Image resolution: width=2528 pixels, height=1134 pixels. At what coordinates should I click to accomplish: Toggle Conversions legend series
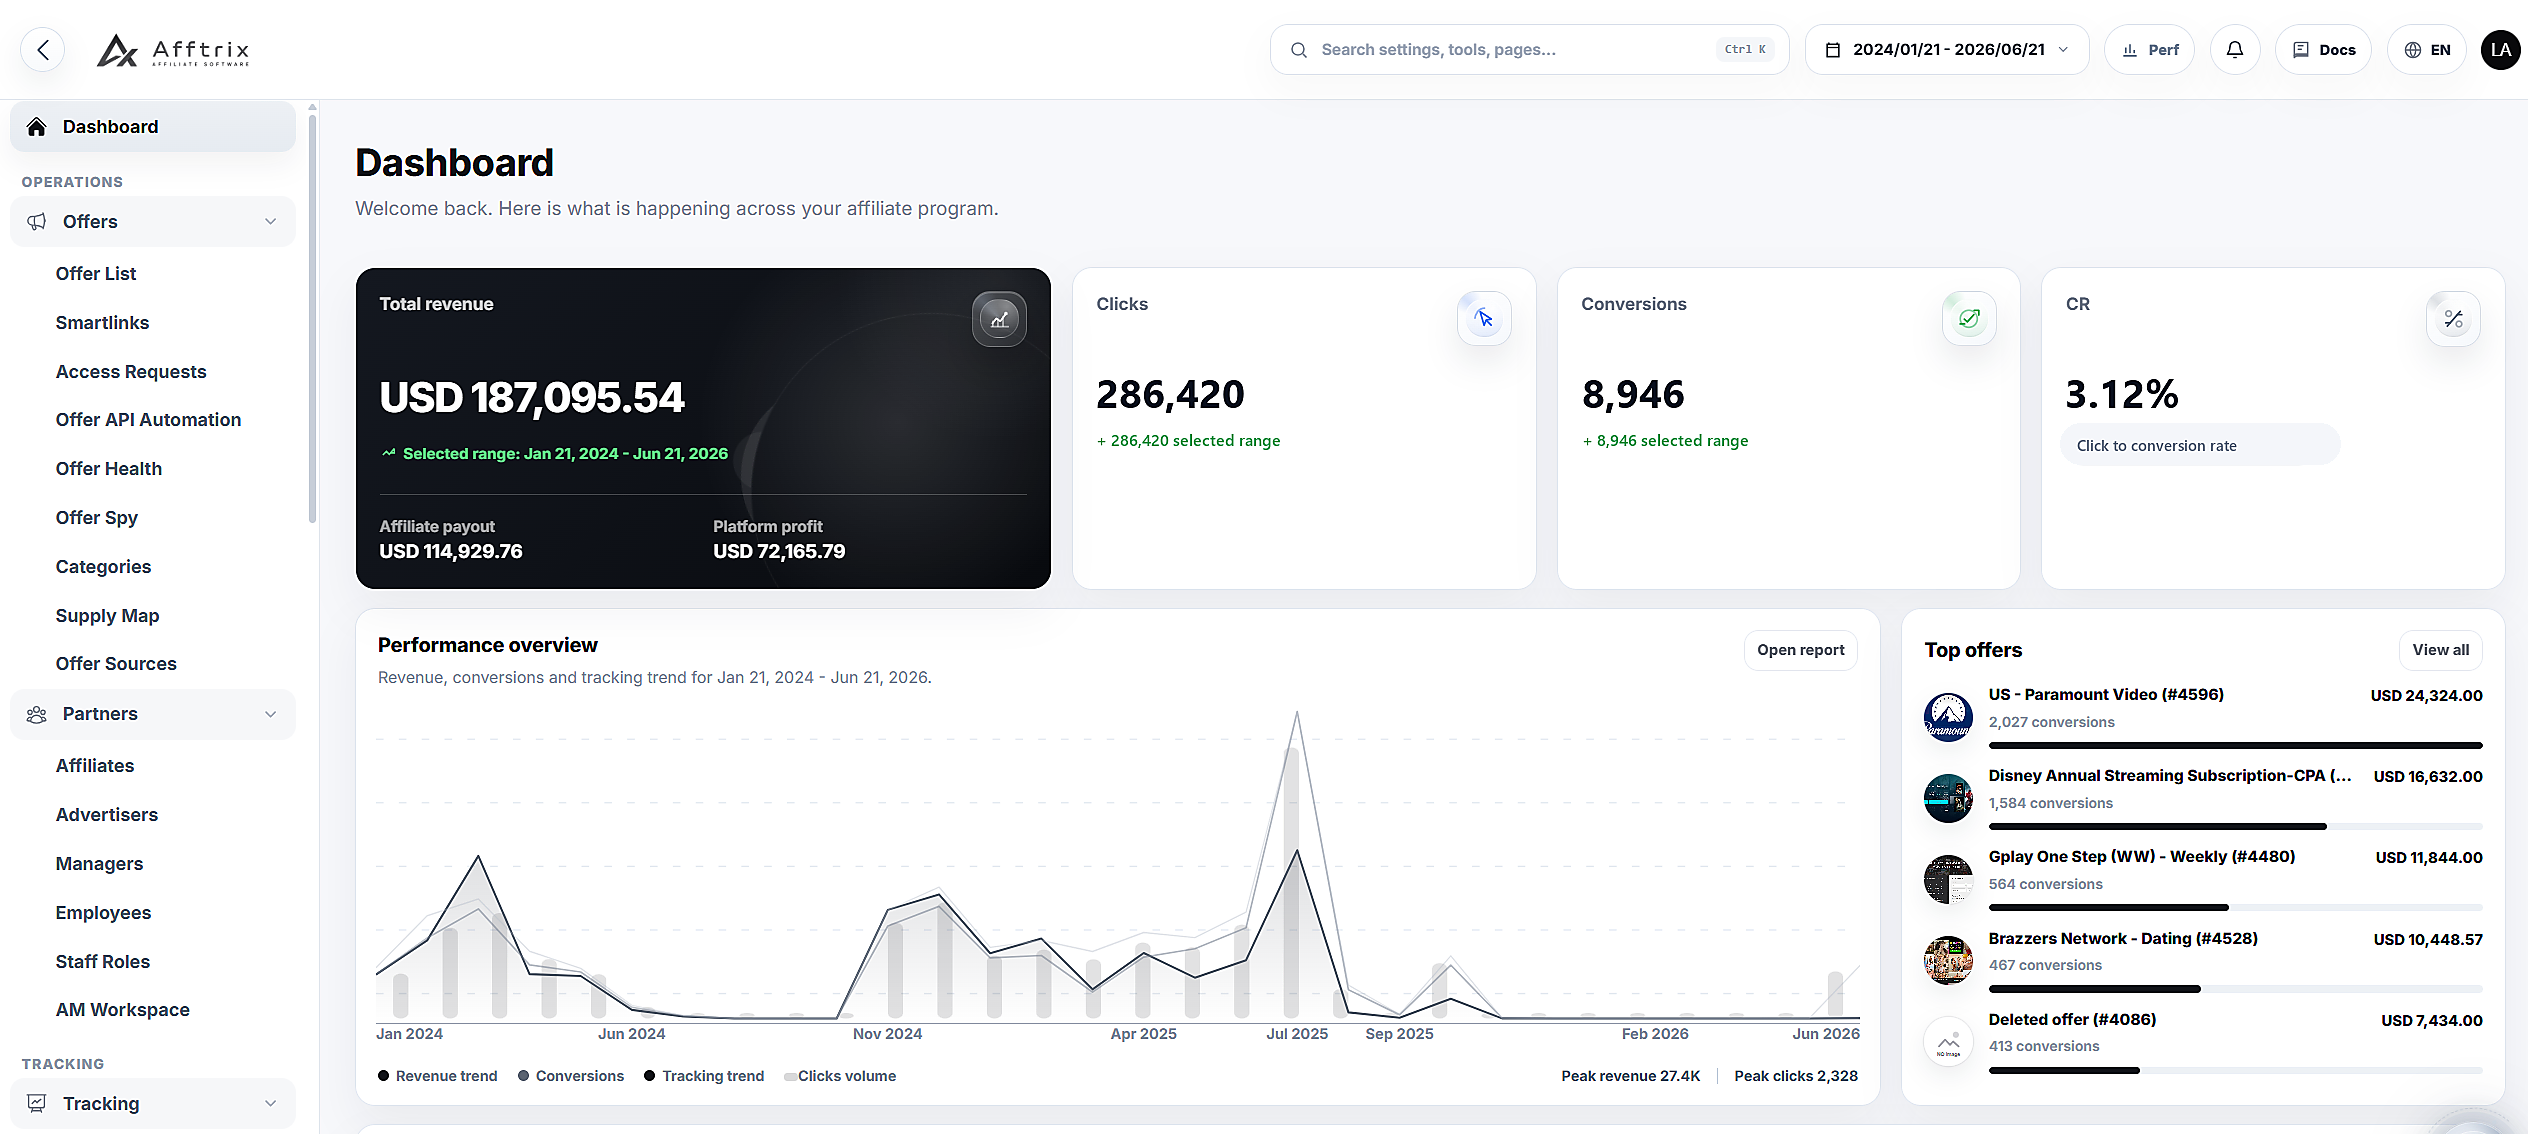point(571,1076)
